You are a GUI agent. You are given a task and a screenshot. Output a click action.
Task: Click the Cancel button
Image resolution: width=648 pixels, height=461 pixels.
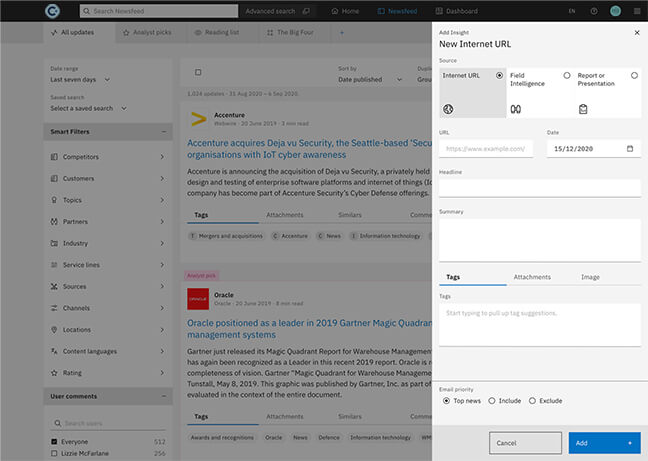(525, 443)
